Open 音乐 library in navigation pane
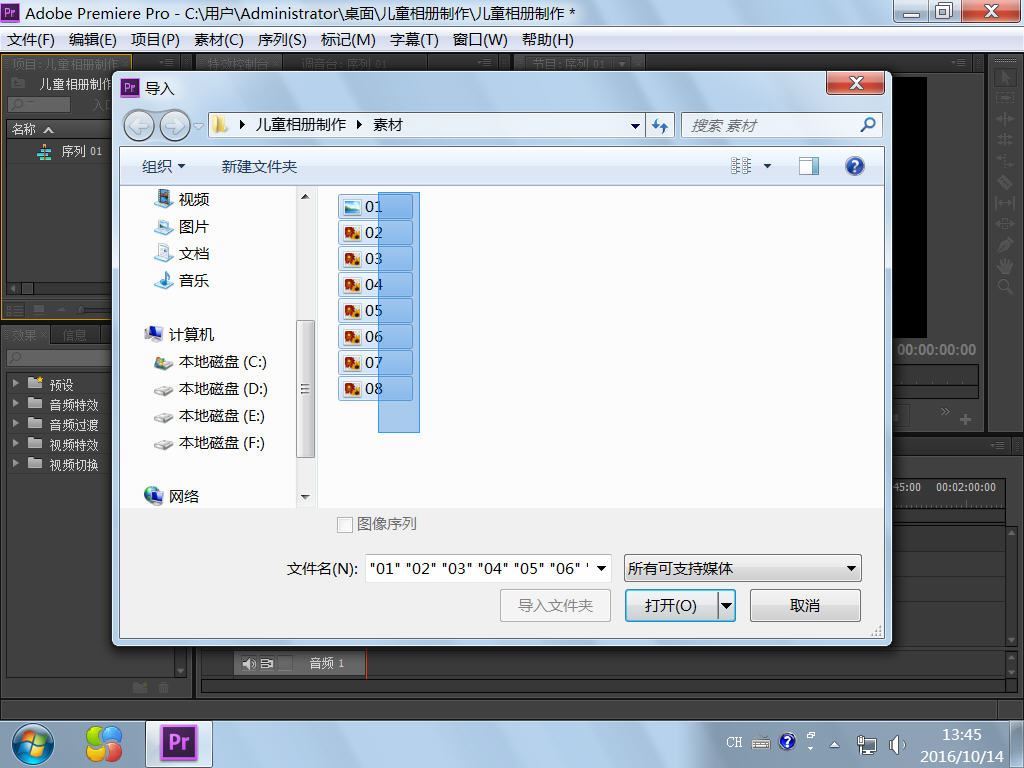The image size is (1024, 768). (x=182, y=280)
